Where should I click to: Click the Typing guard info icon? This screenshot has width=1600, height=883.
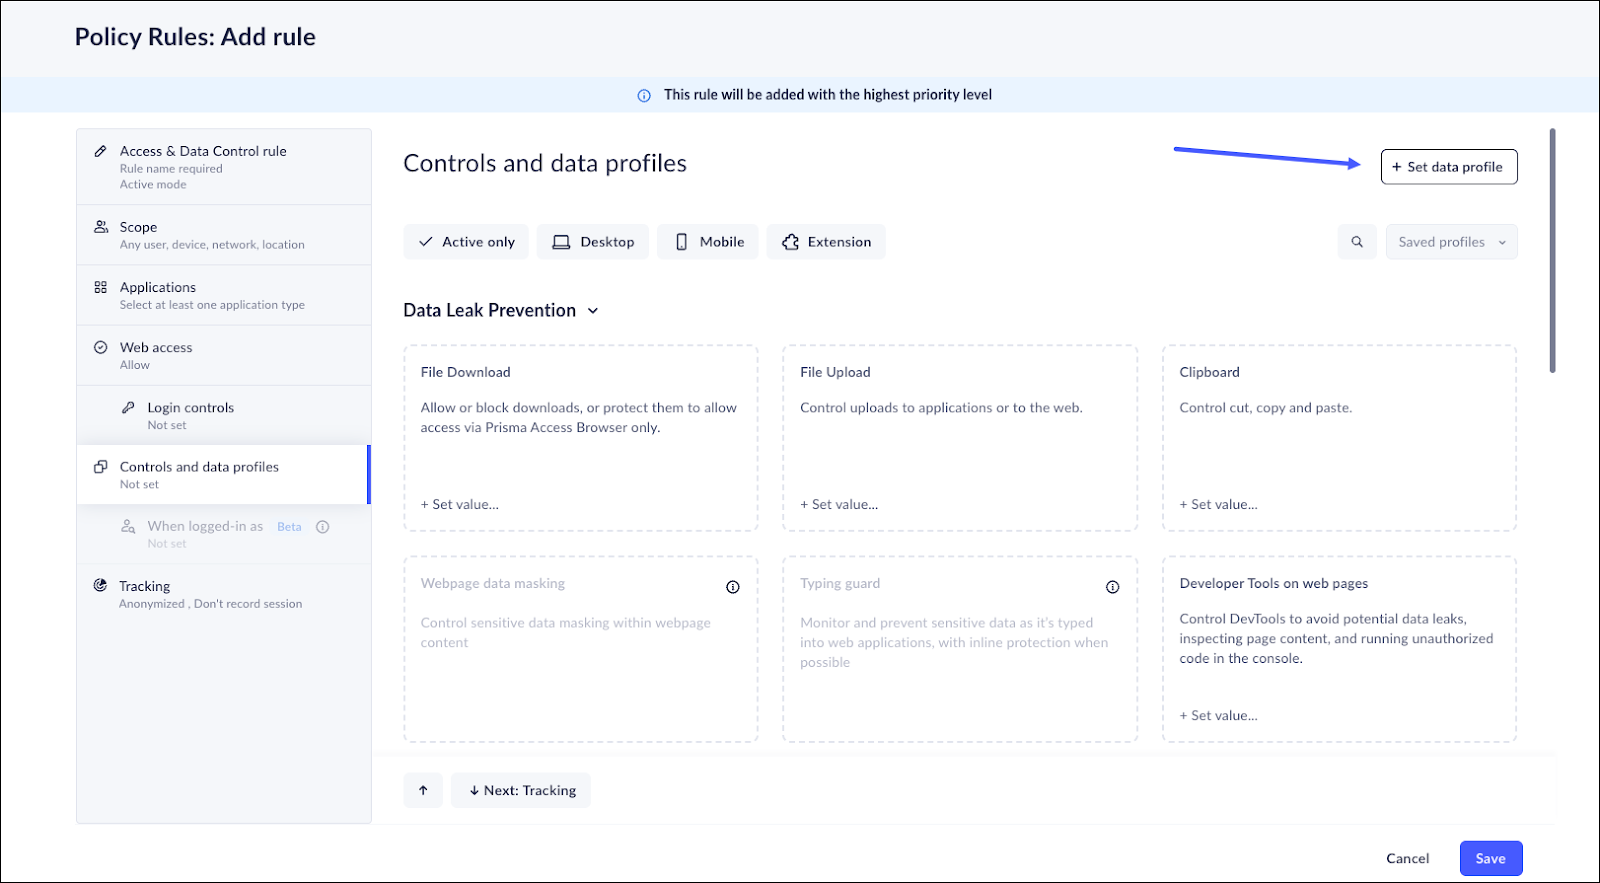click(x=1112, y=587)
